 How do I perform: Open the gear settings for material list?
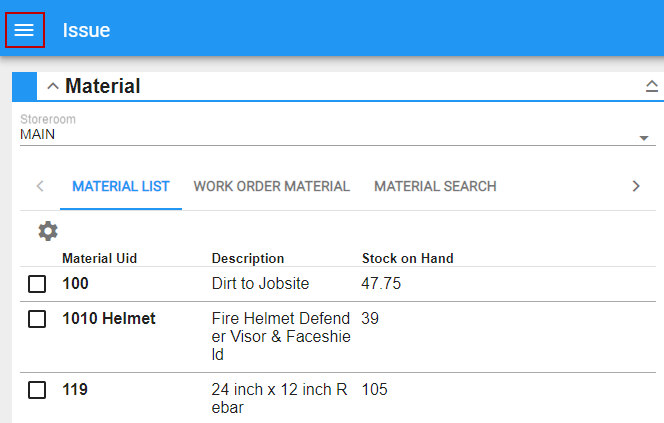pos(48,231)
